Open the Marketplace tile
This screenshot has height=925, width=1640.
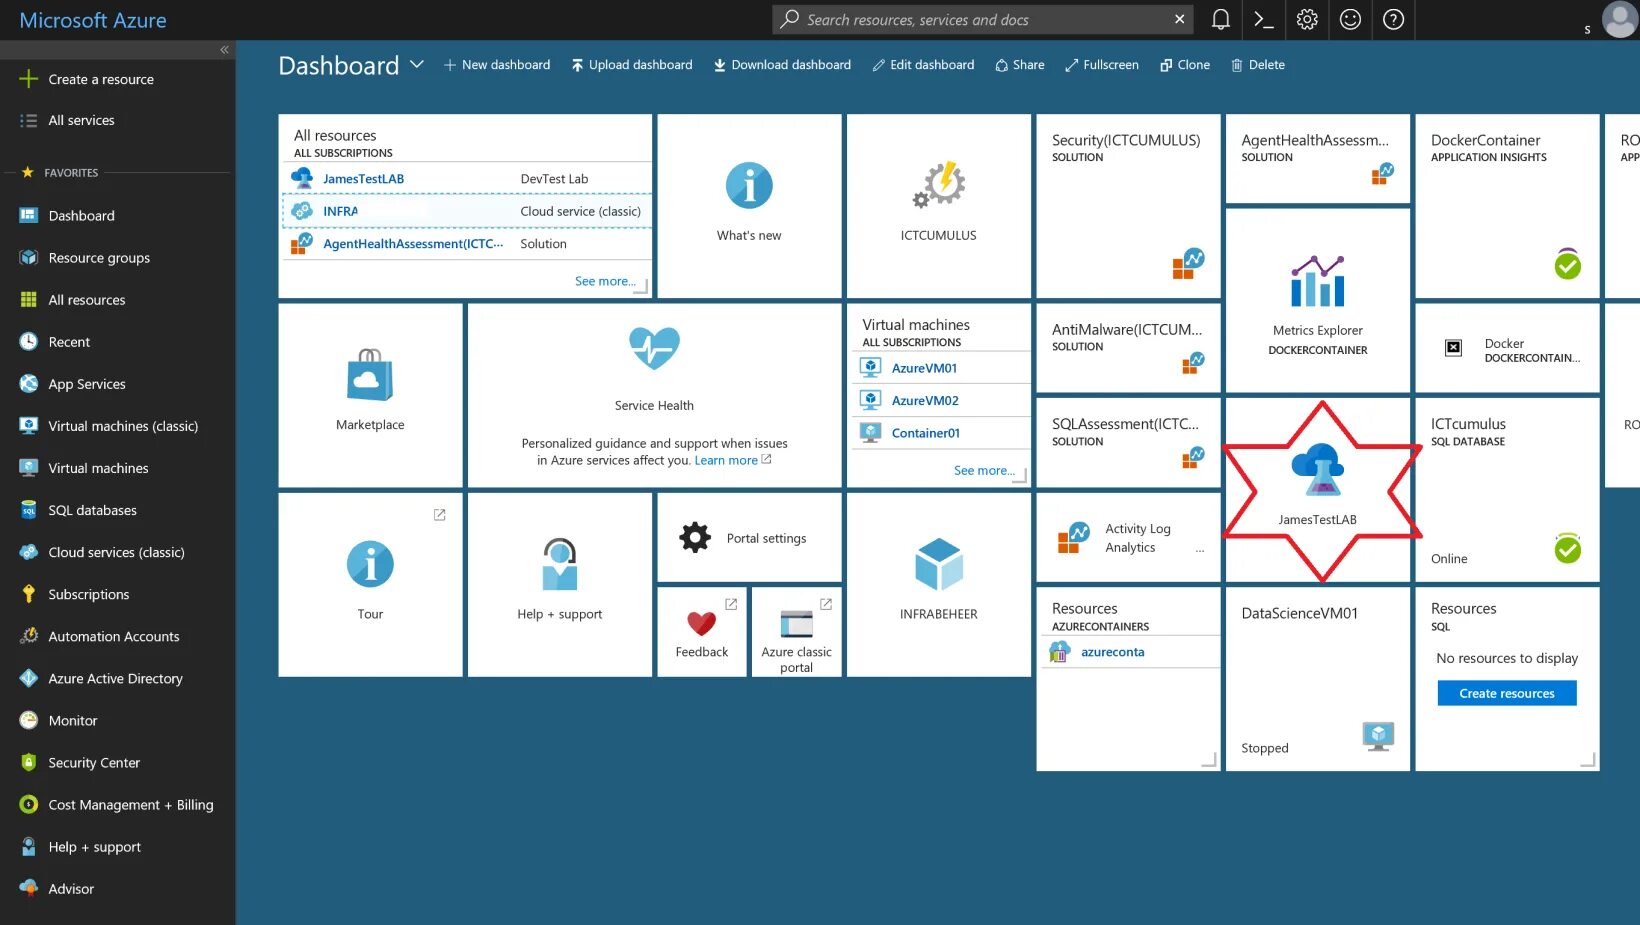370,395
